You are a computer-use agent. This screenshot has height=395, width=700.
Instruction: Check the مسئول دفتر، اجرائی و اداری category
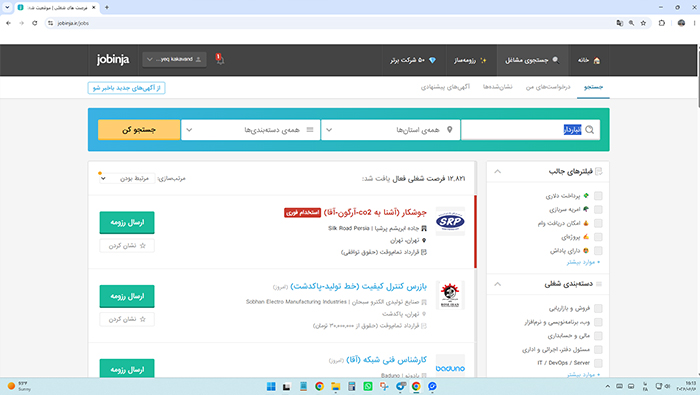598,349
